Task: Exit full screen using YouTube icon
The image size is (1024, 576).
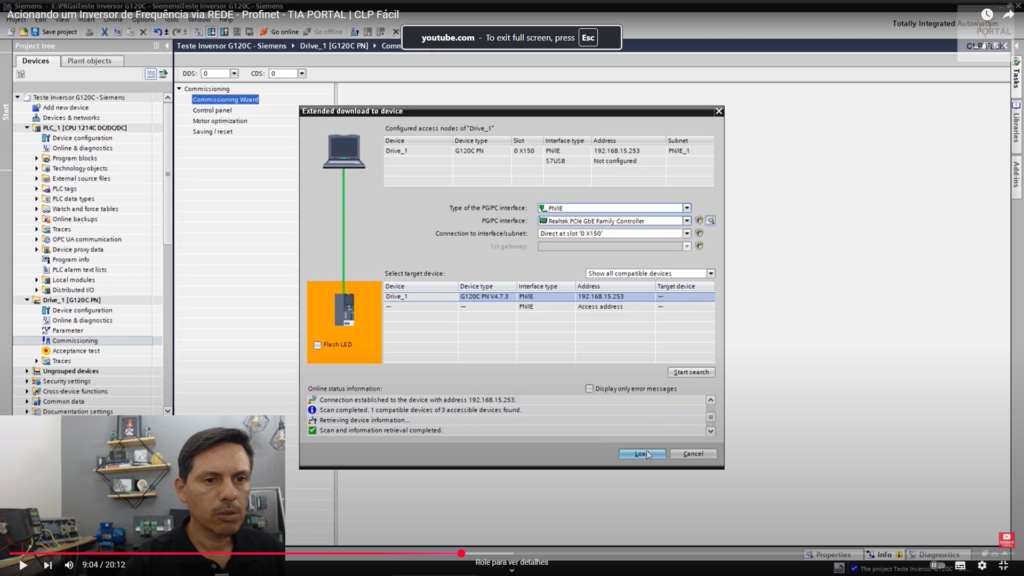Action: point(1004,566)
